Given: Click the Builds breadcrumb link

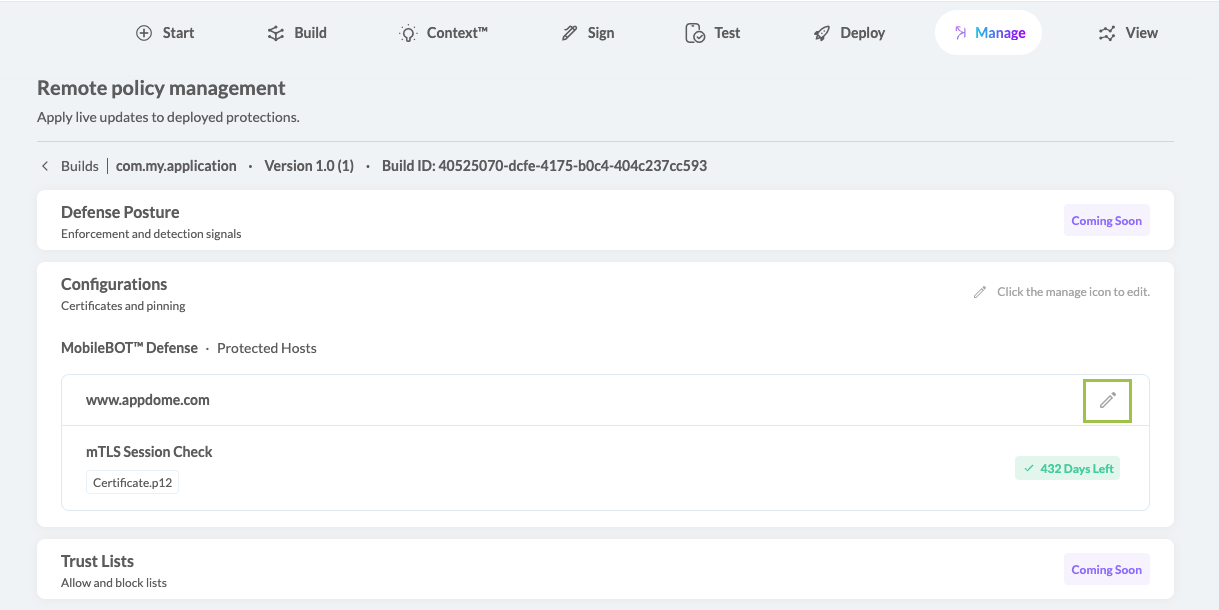Looking at the screenshot, I should tap(80, 166).
